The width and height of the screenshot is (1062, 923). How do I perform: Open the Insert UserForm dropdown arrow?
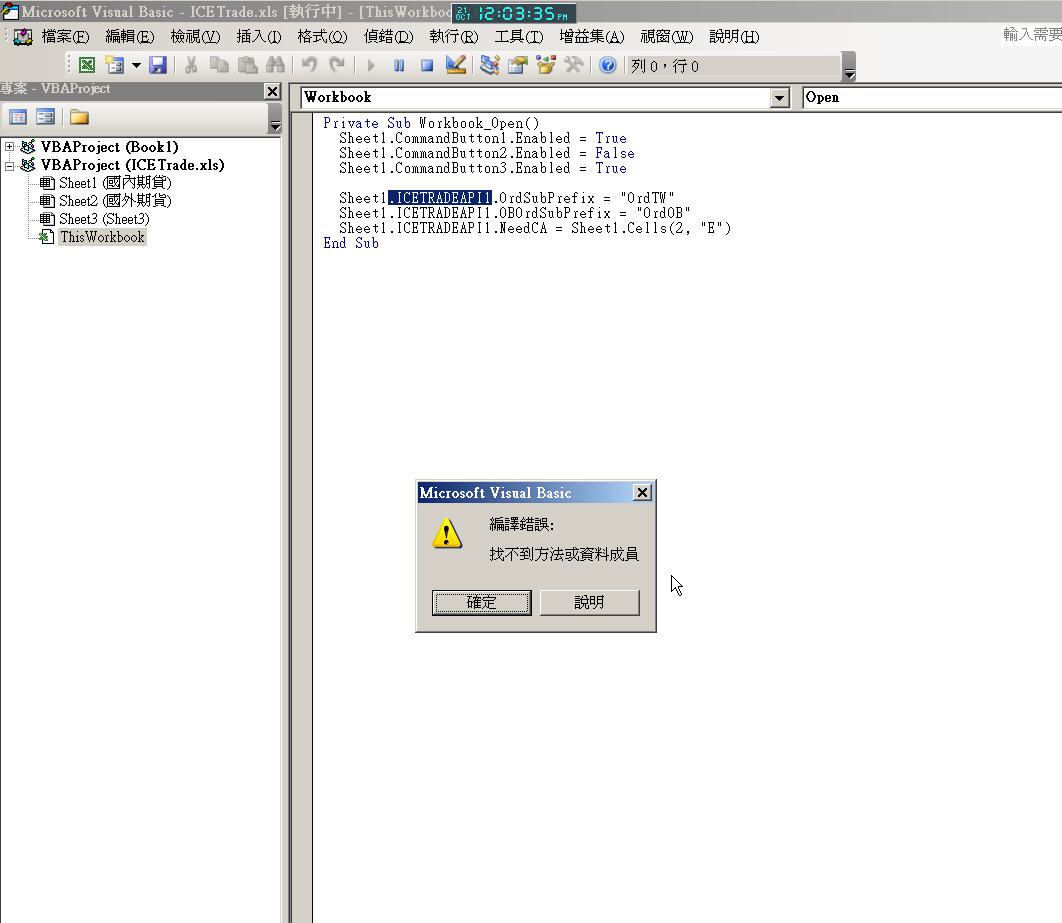[x=136, y=66]
